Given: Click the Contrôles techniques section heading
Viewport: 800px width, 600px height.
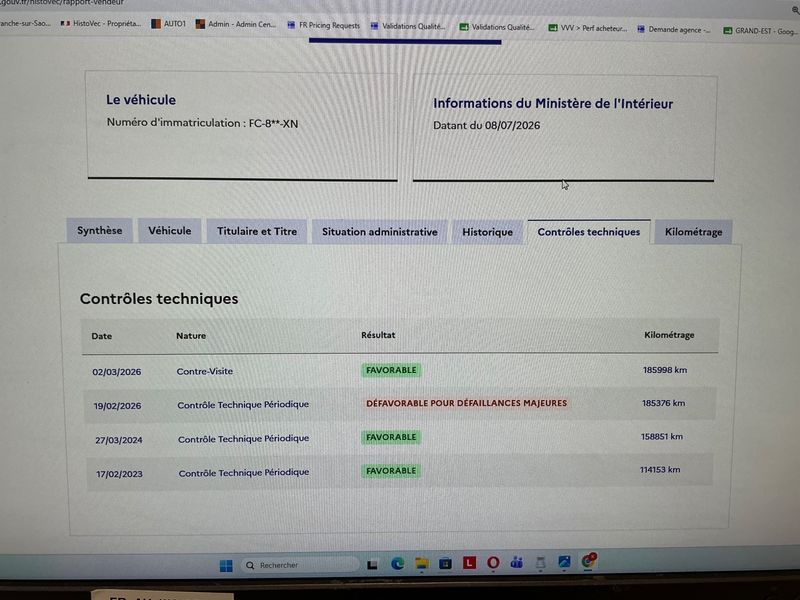Looking at the screenshot, I should [159, 299].
